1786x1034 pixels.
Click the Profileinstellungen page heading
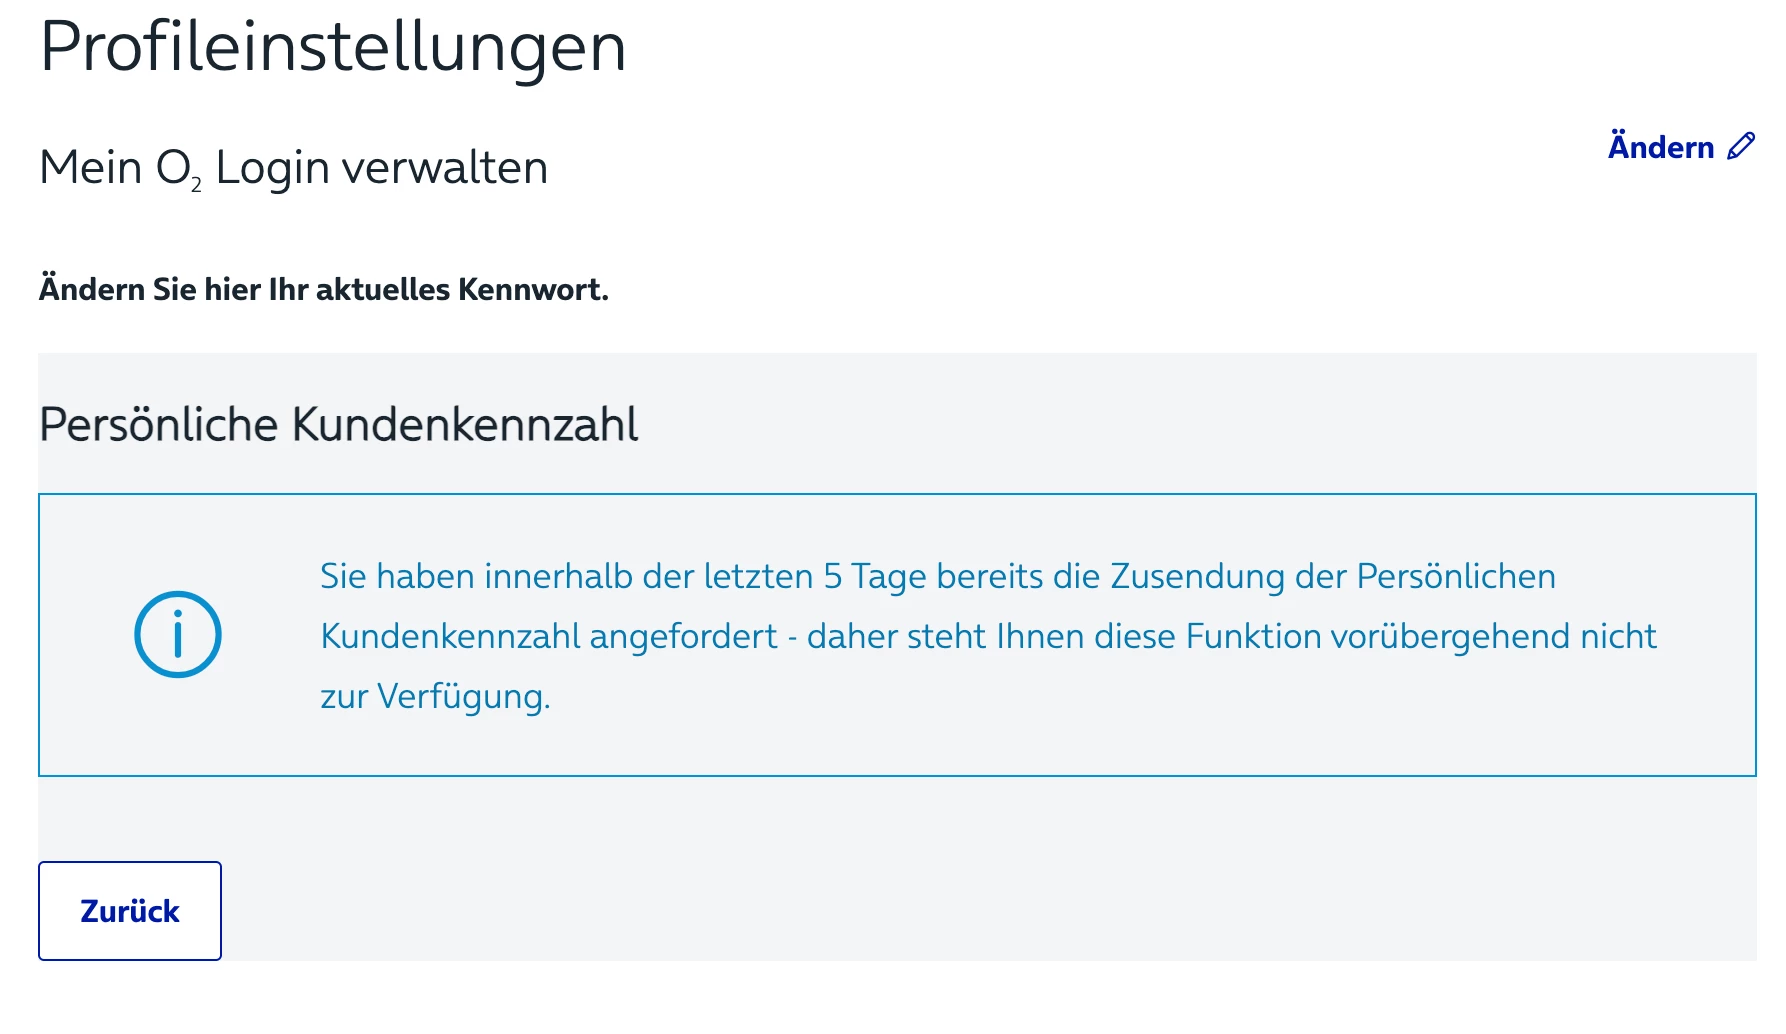pos(333,46)
